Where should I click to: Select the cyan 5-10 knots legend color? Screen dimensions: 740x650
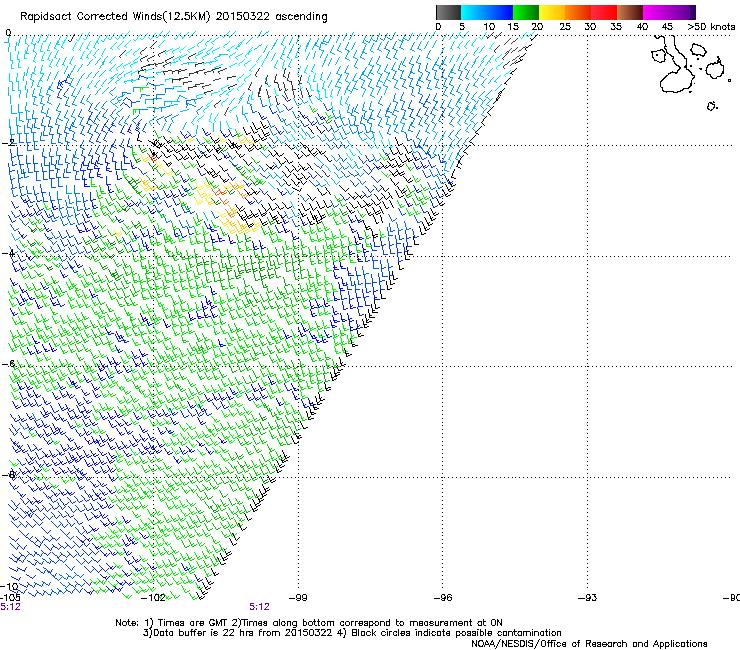pos(472,12)
